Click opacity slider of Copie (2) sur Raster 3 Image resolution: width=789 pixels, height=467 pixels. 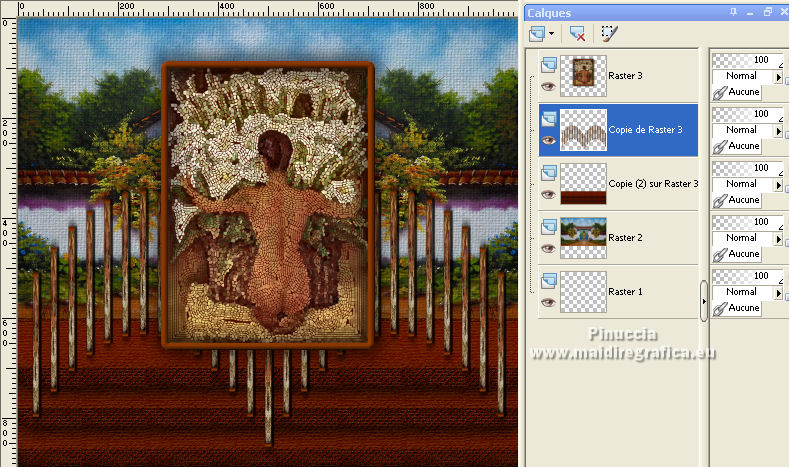point(748,168)
